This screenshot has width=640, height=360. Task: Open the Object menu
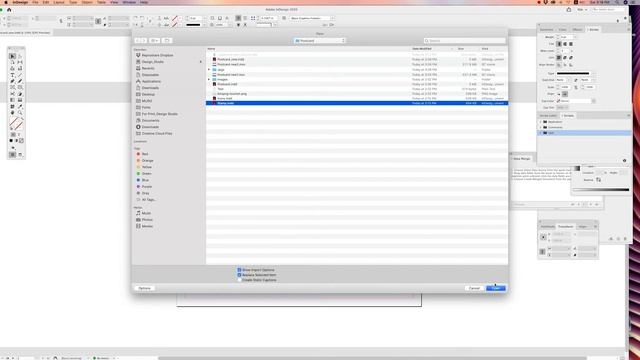87,2
